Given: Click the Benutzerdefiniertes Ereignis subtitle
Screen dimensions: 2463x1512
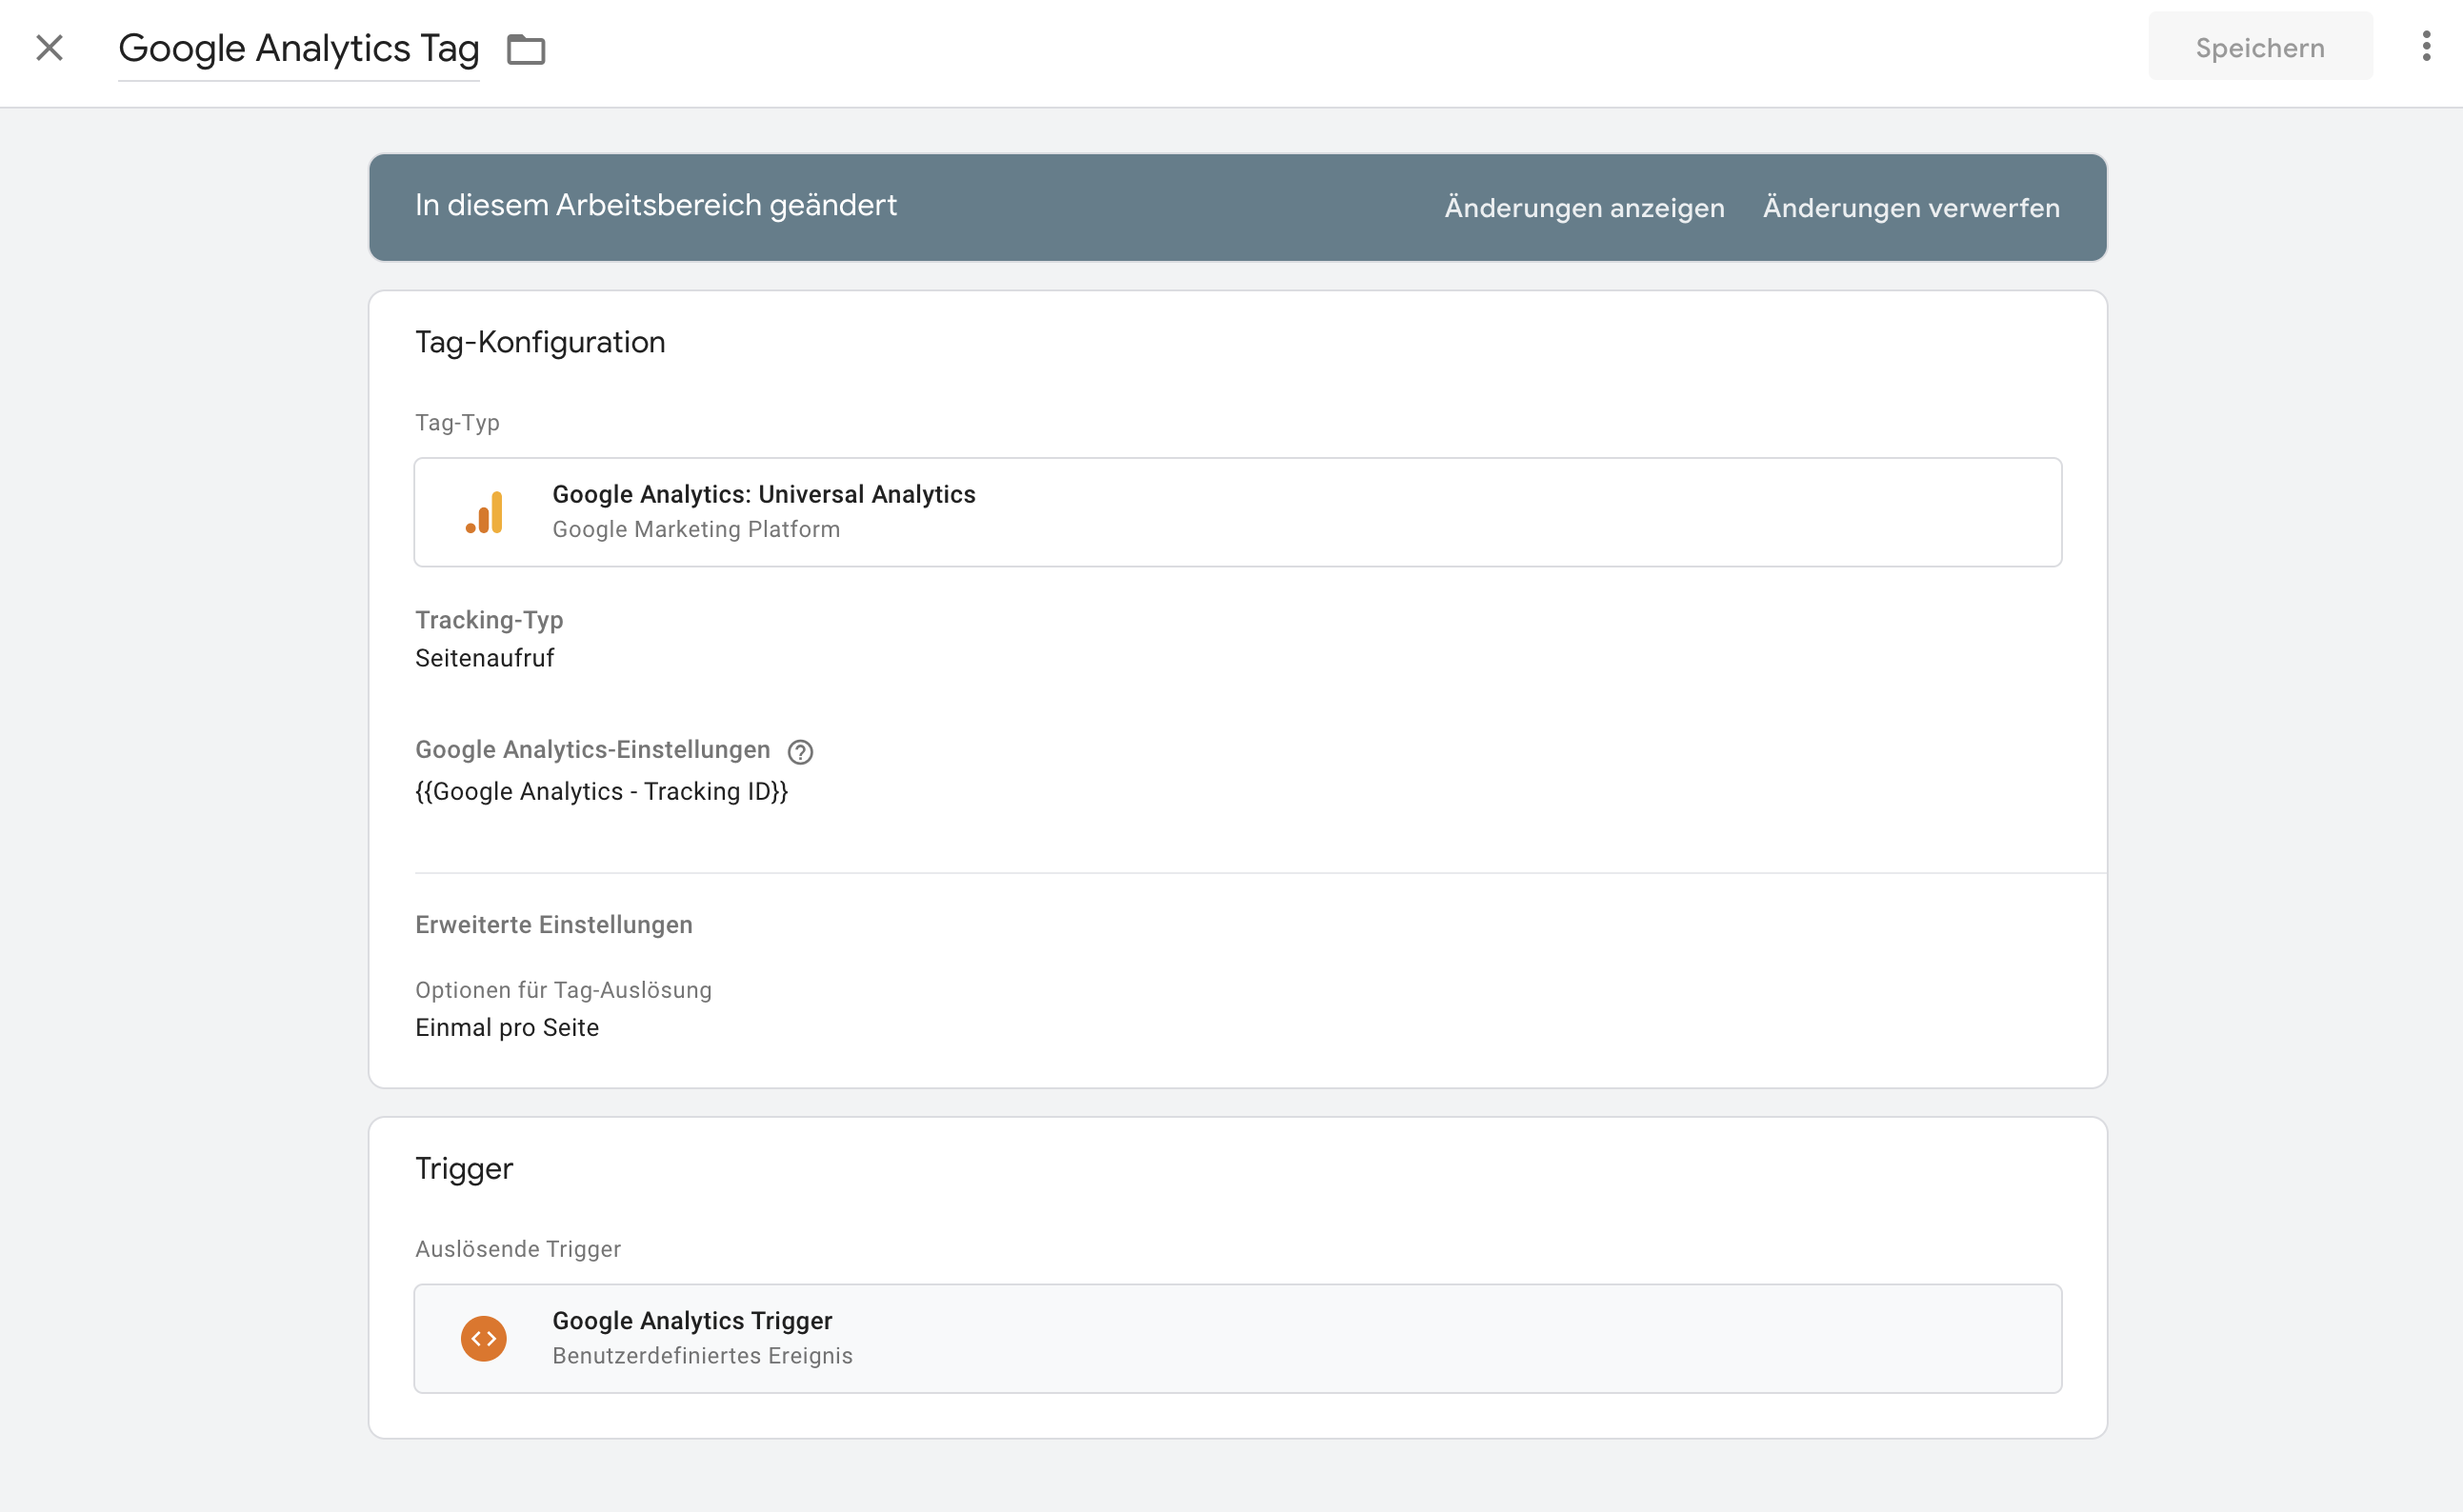Looking at the screenshot, I should 702,1356.
